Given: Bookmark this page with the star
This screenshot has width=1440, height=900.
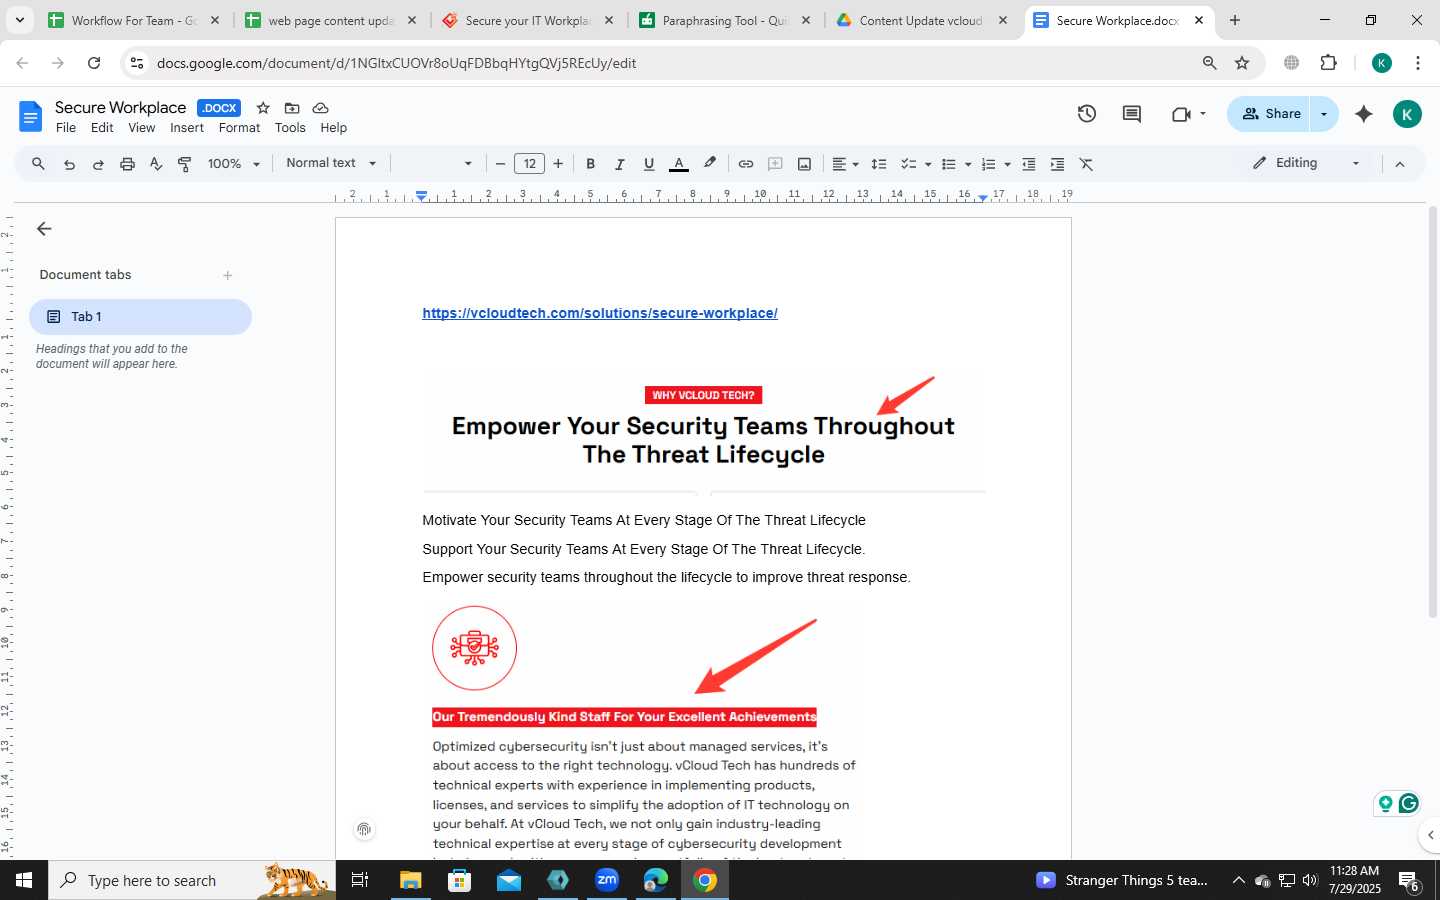Looking at the screenshot, I should tap(1242, 63).
